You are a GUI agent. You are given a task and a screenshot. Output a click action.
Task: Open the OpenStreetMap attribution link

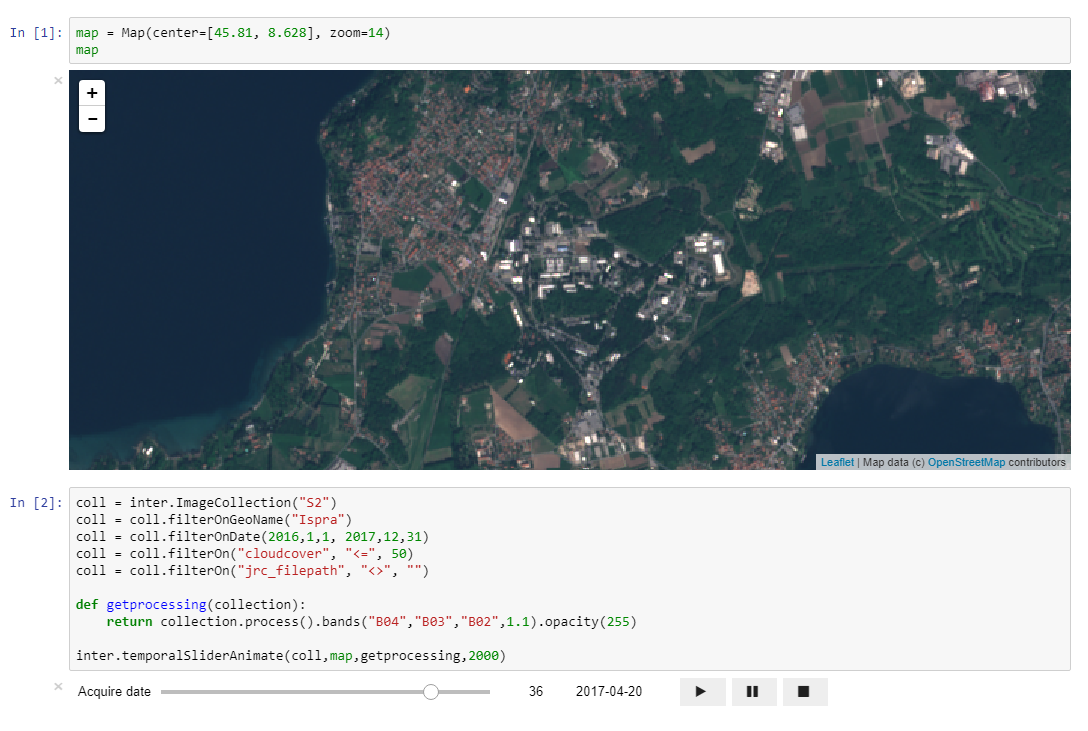(x=966, y=462)
